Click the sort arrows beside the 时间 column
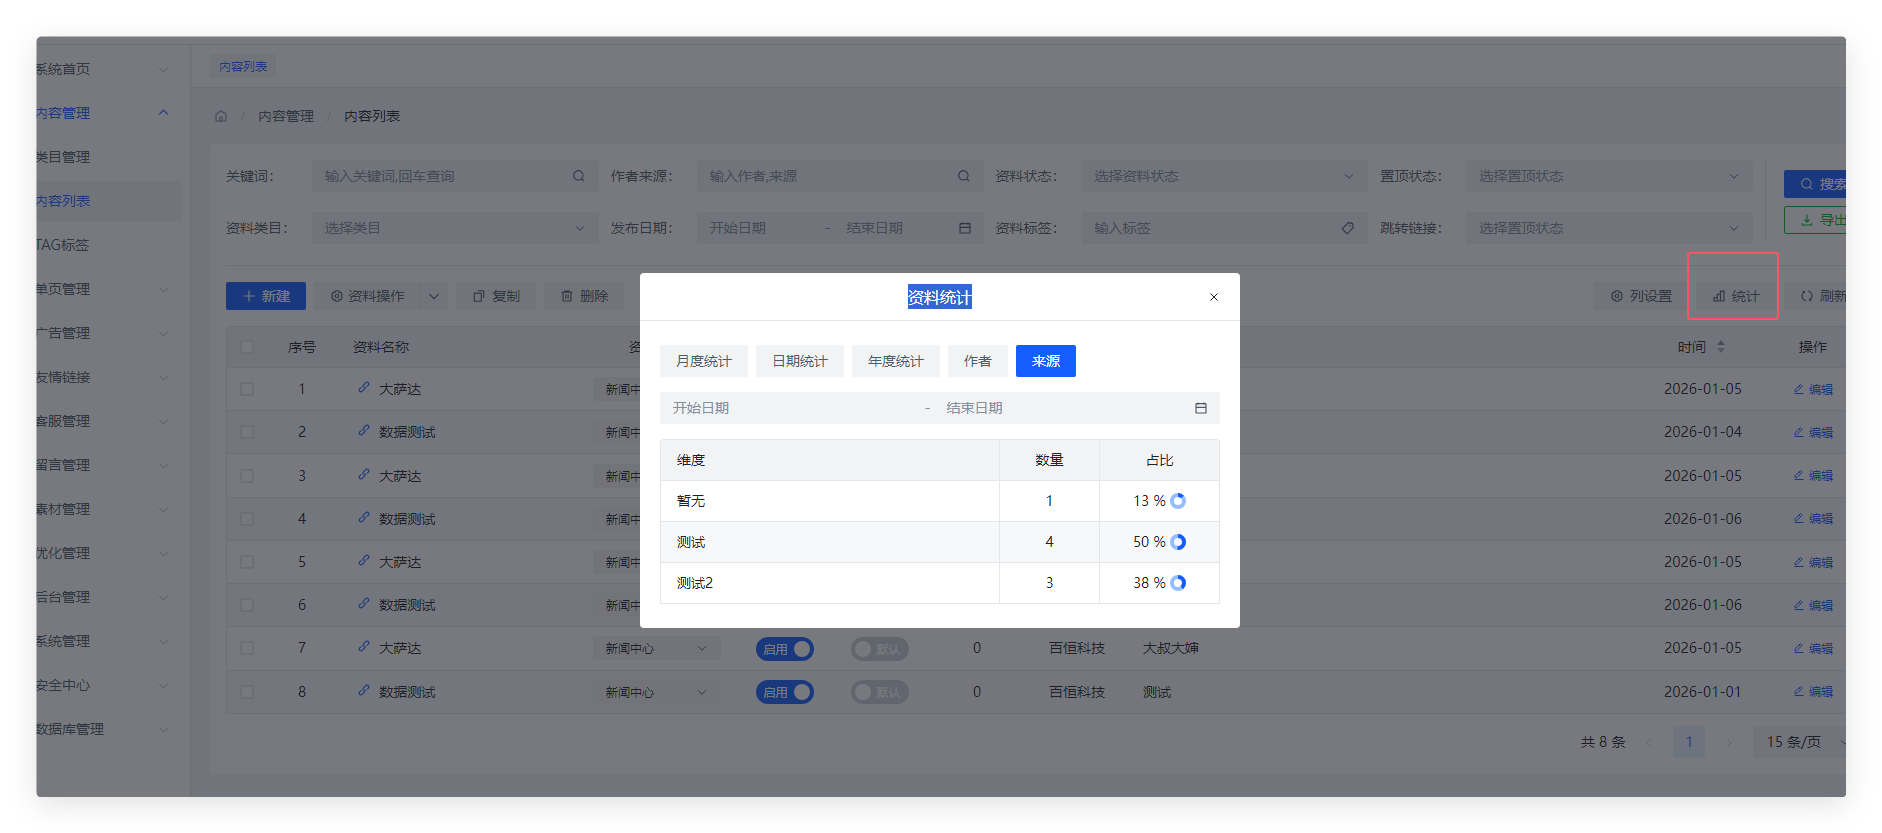Screen dimensions: 1882x833 click(1721, 347)
